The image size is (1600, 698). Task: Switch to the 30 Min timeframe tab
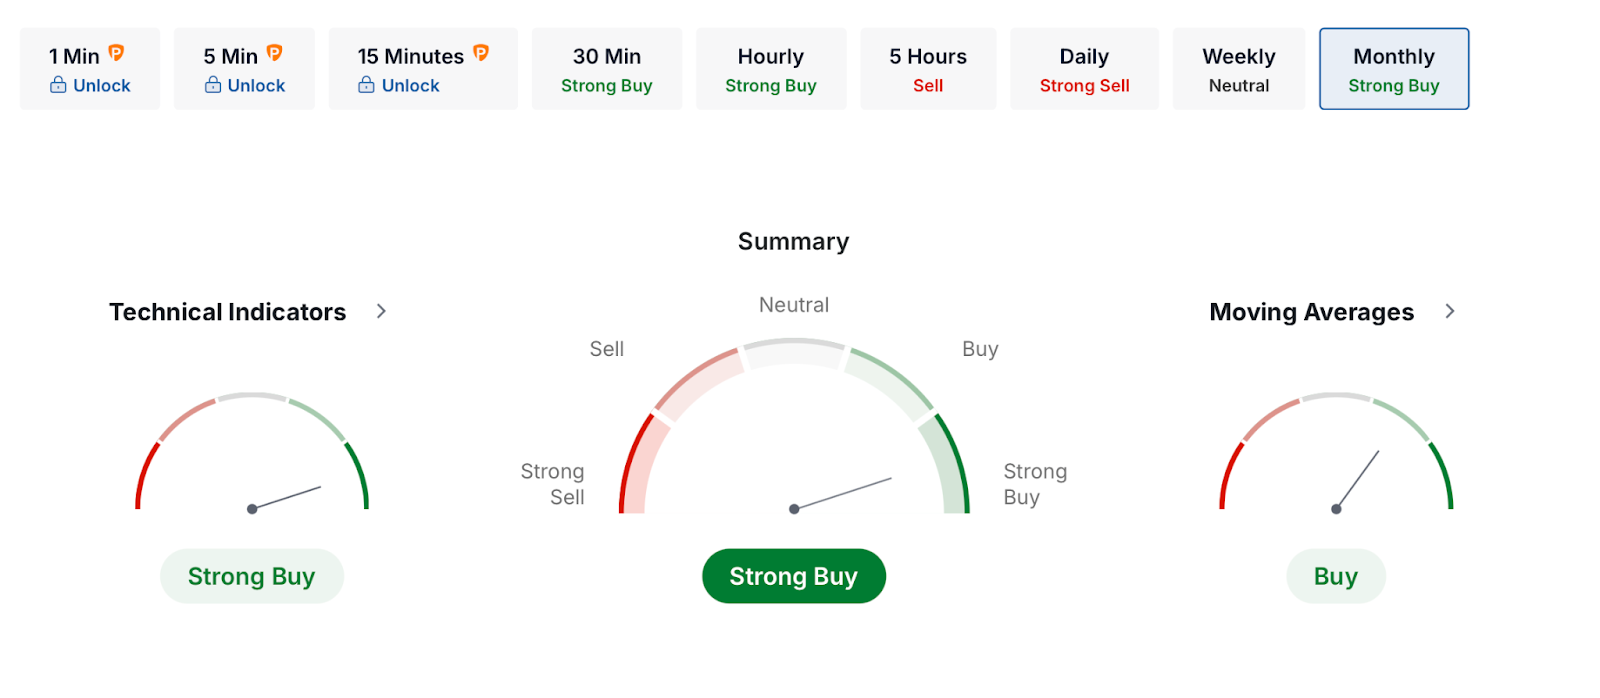click(x=606, y=69)
